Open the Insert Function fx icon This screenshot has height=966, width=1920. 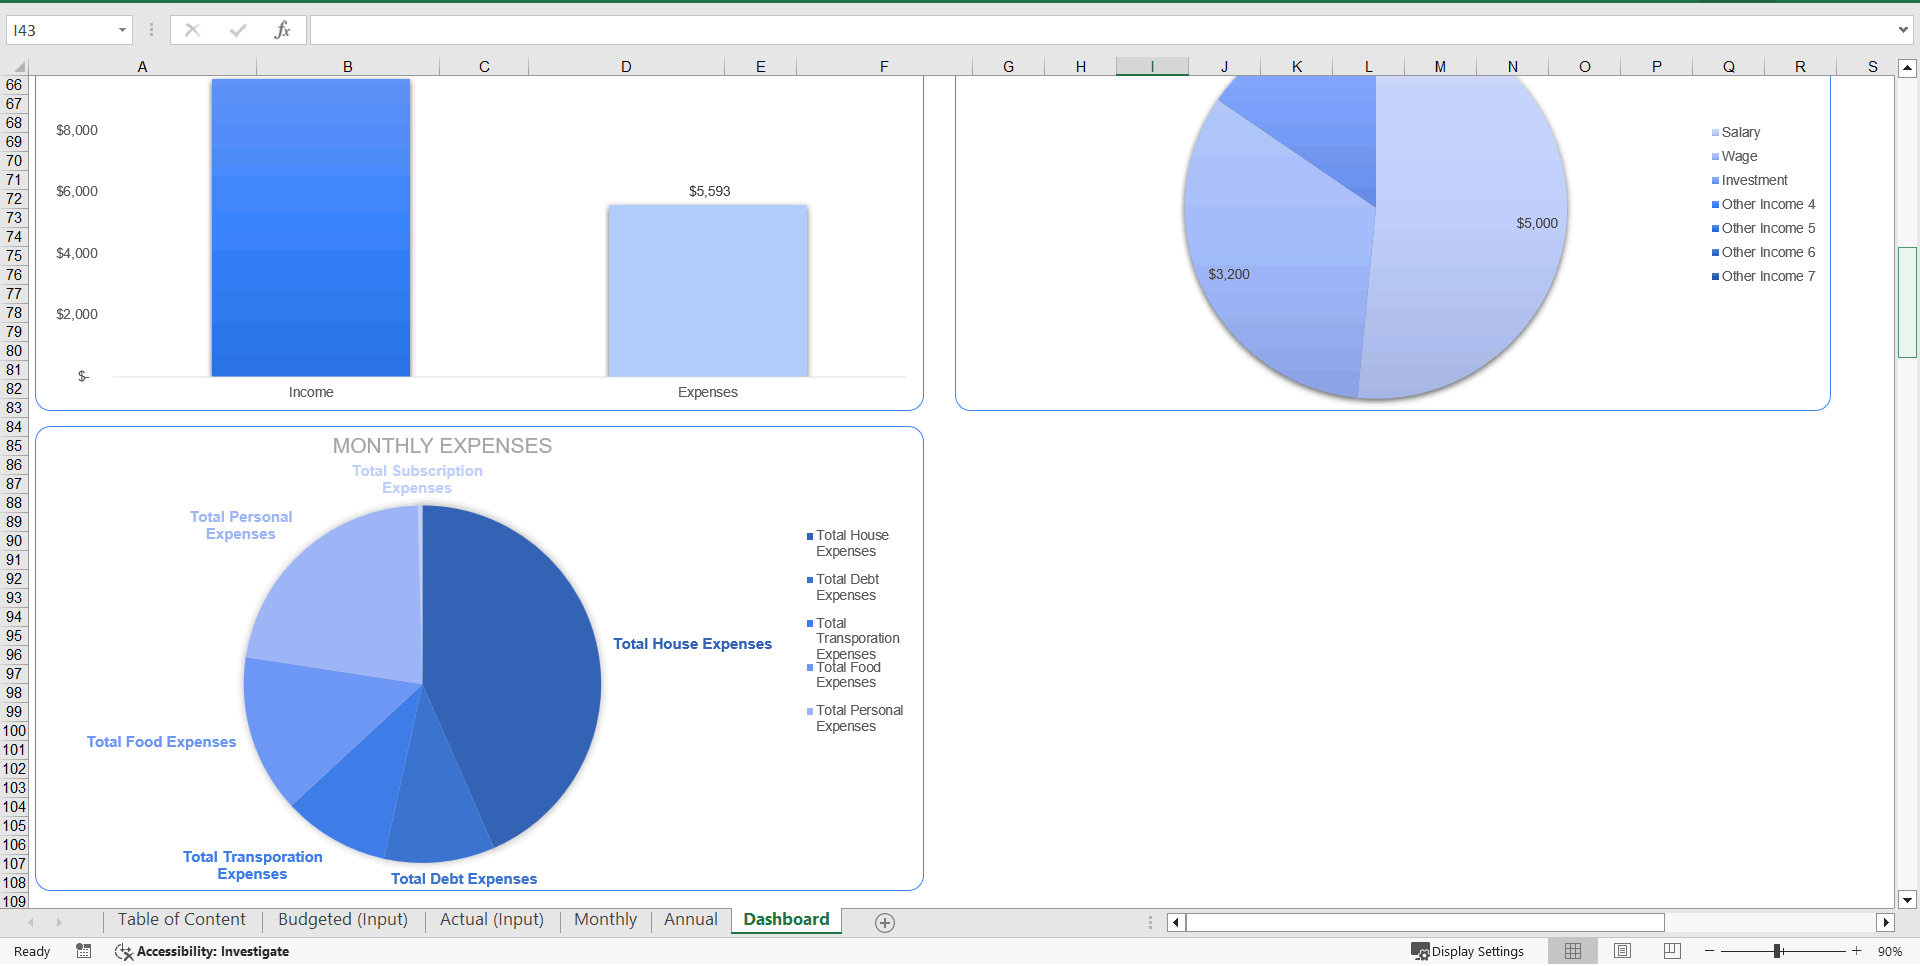tap(282, 30)
